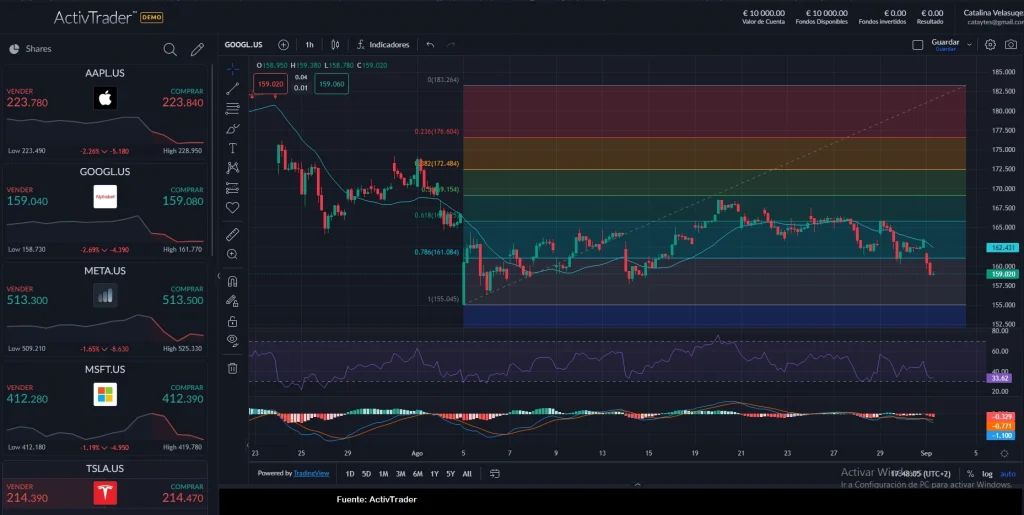Select the 0.236 Fibonacci level line
This screenshot has width=1024, height=515.
[x=714, y=137]
